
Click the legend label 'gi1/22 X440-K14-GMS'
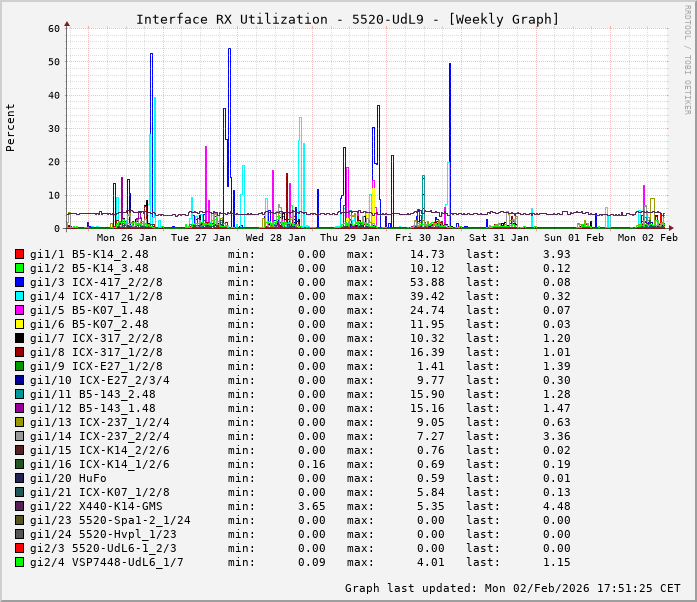[x=96, y=506]
